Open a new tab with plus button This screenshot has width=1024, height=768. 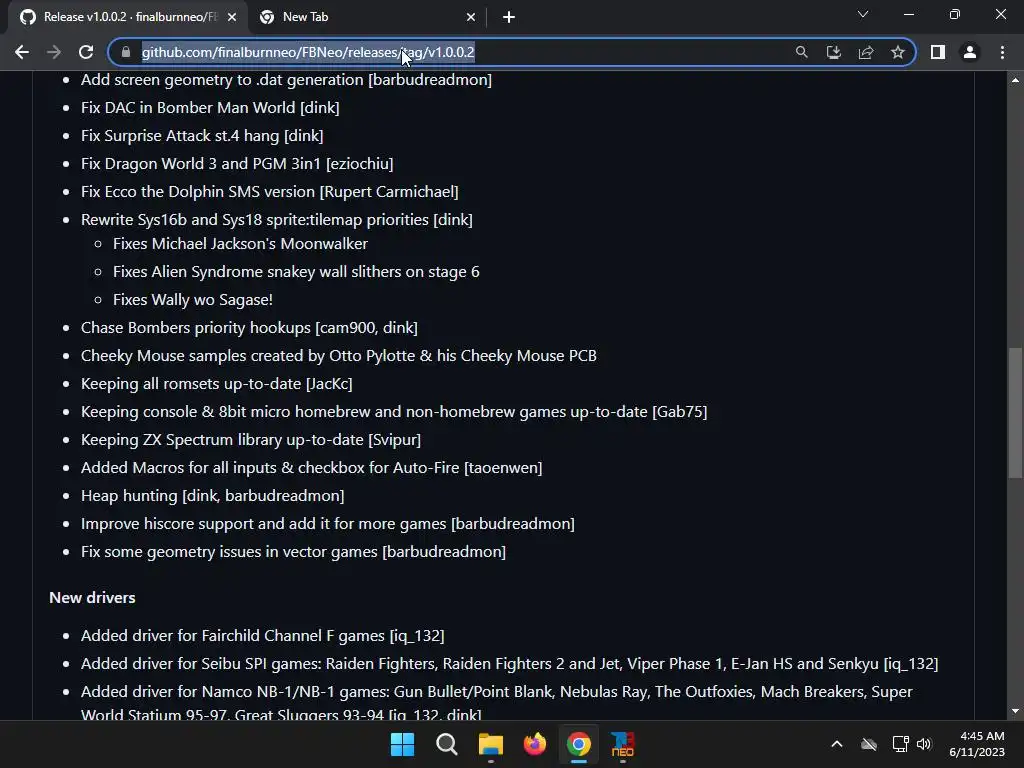click(x=509, y=17)
